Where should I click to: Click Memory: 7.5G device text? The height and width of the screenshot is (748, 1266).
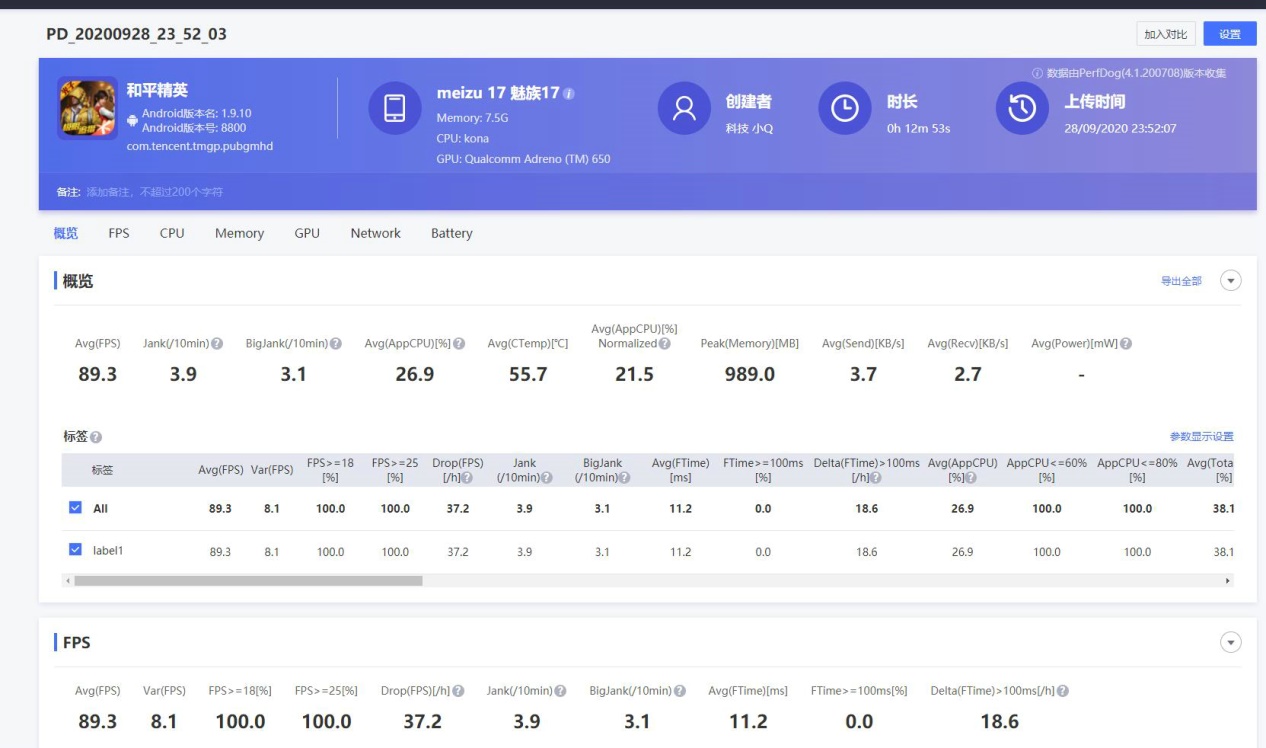point(472,118)
